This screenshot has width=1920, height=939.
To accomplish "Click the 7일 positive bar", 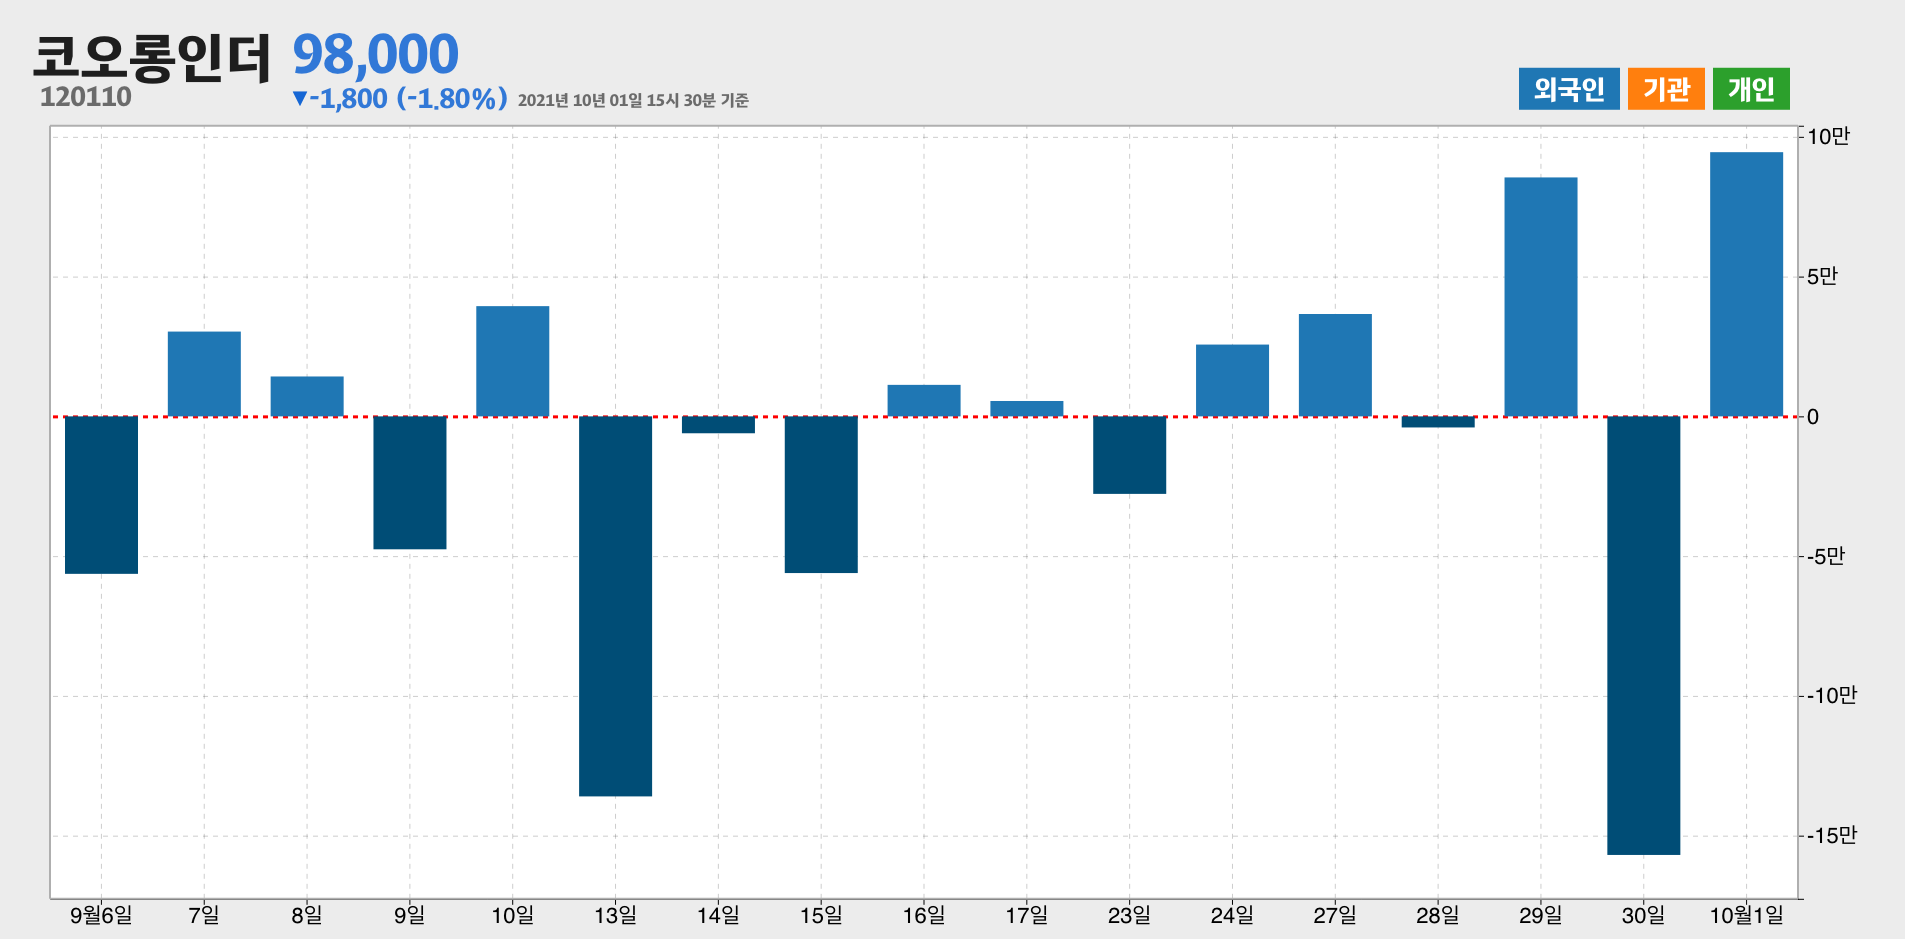I will [204, 374].
